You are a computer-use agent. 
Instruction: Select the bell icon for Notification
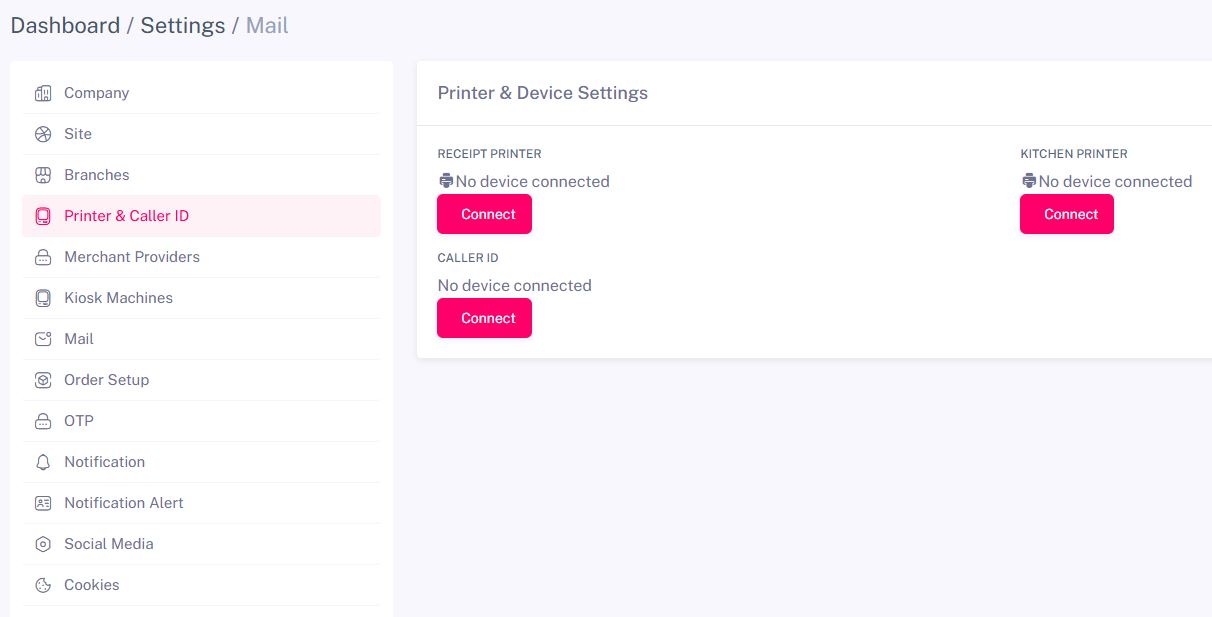[x=42, y=461]
